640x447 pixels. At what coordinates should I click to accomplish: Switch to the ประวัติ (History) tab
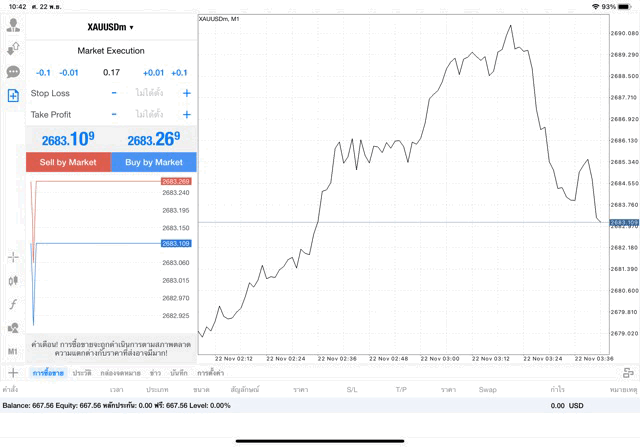82,373
